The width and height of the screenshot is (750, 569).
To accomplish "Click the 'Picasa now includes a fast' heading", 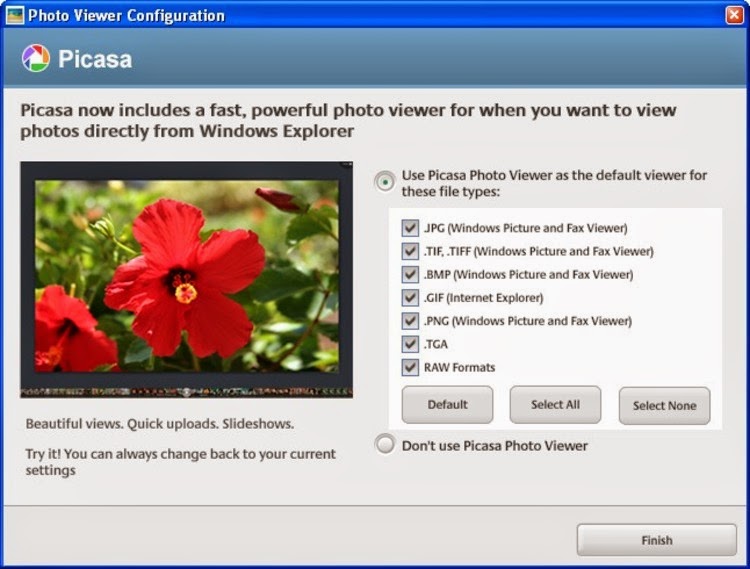I will [x=348, y=120].
